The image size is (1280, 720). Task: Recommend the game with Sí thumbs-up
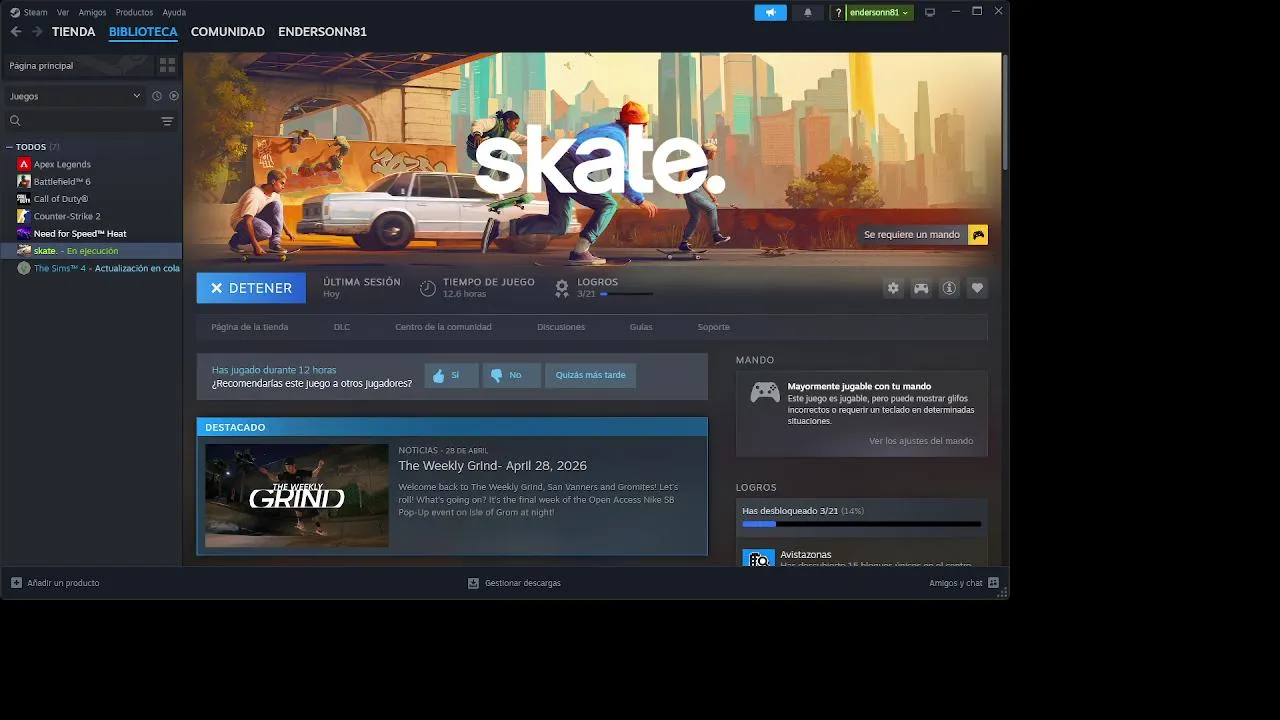pyautogui.click(x=451, y=376)
